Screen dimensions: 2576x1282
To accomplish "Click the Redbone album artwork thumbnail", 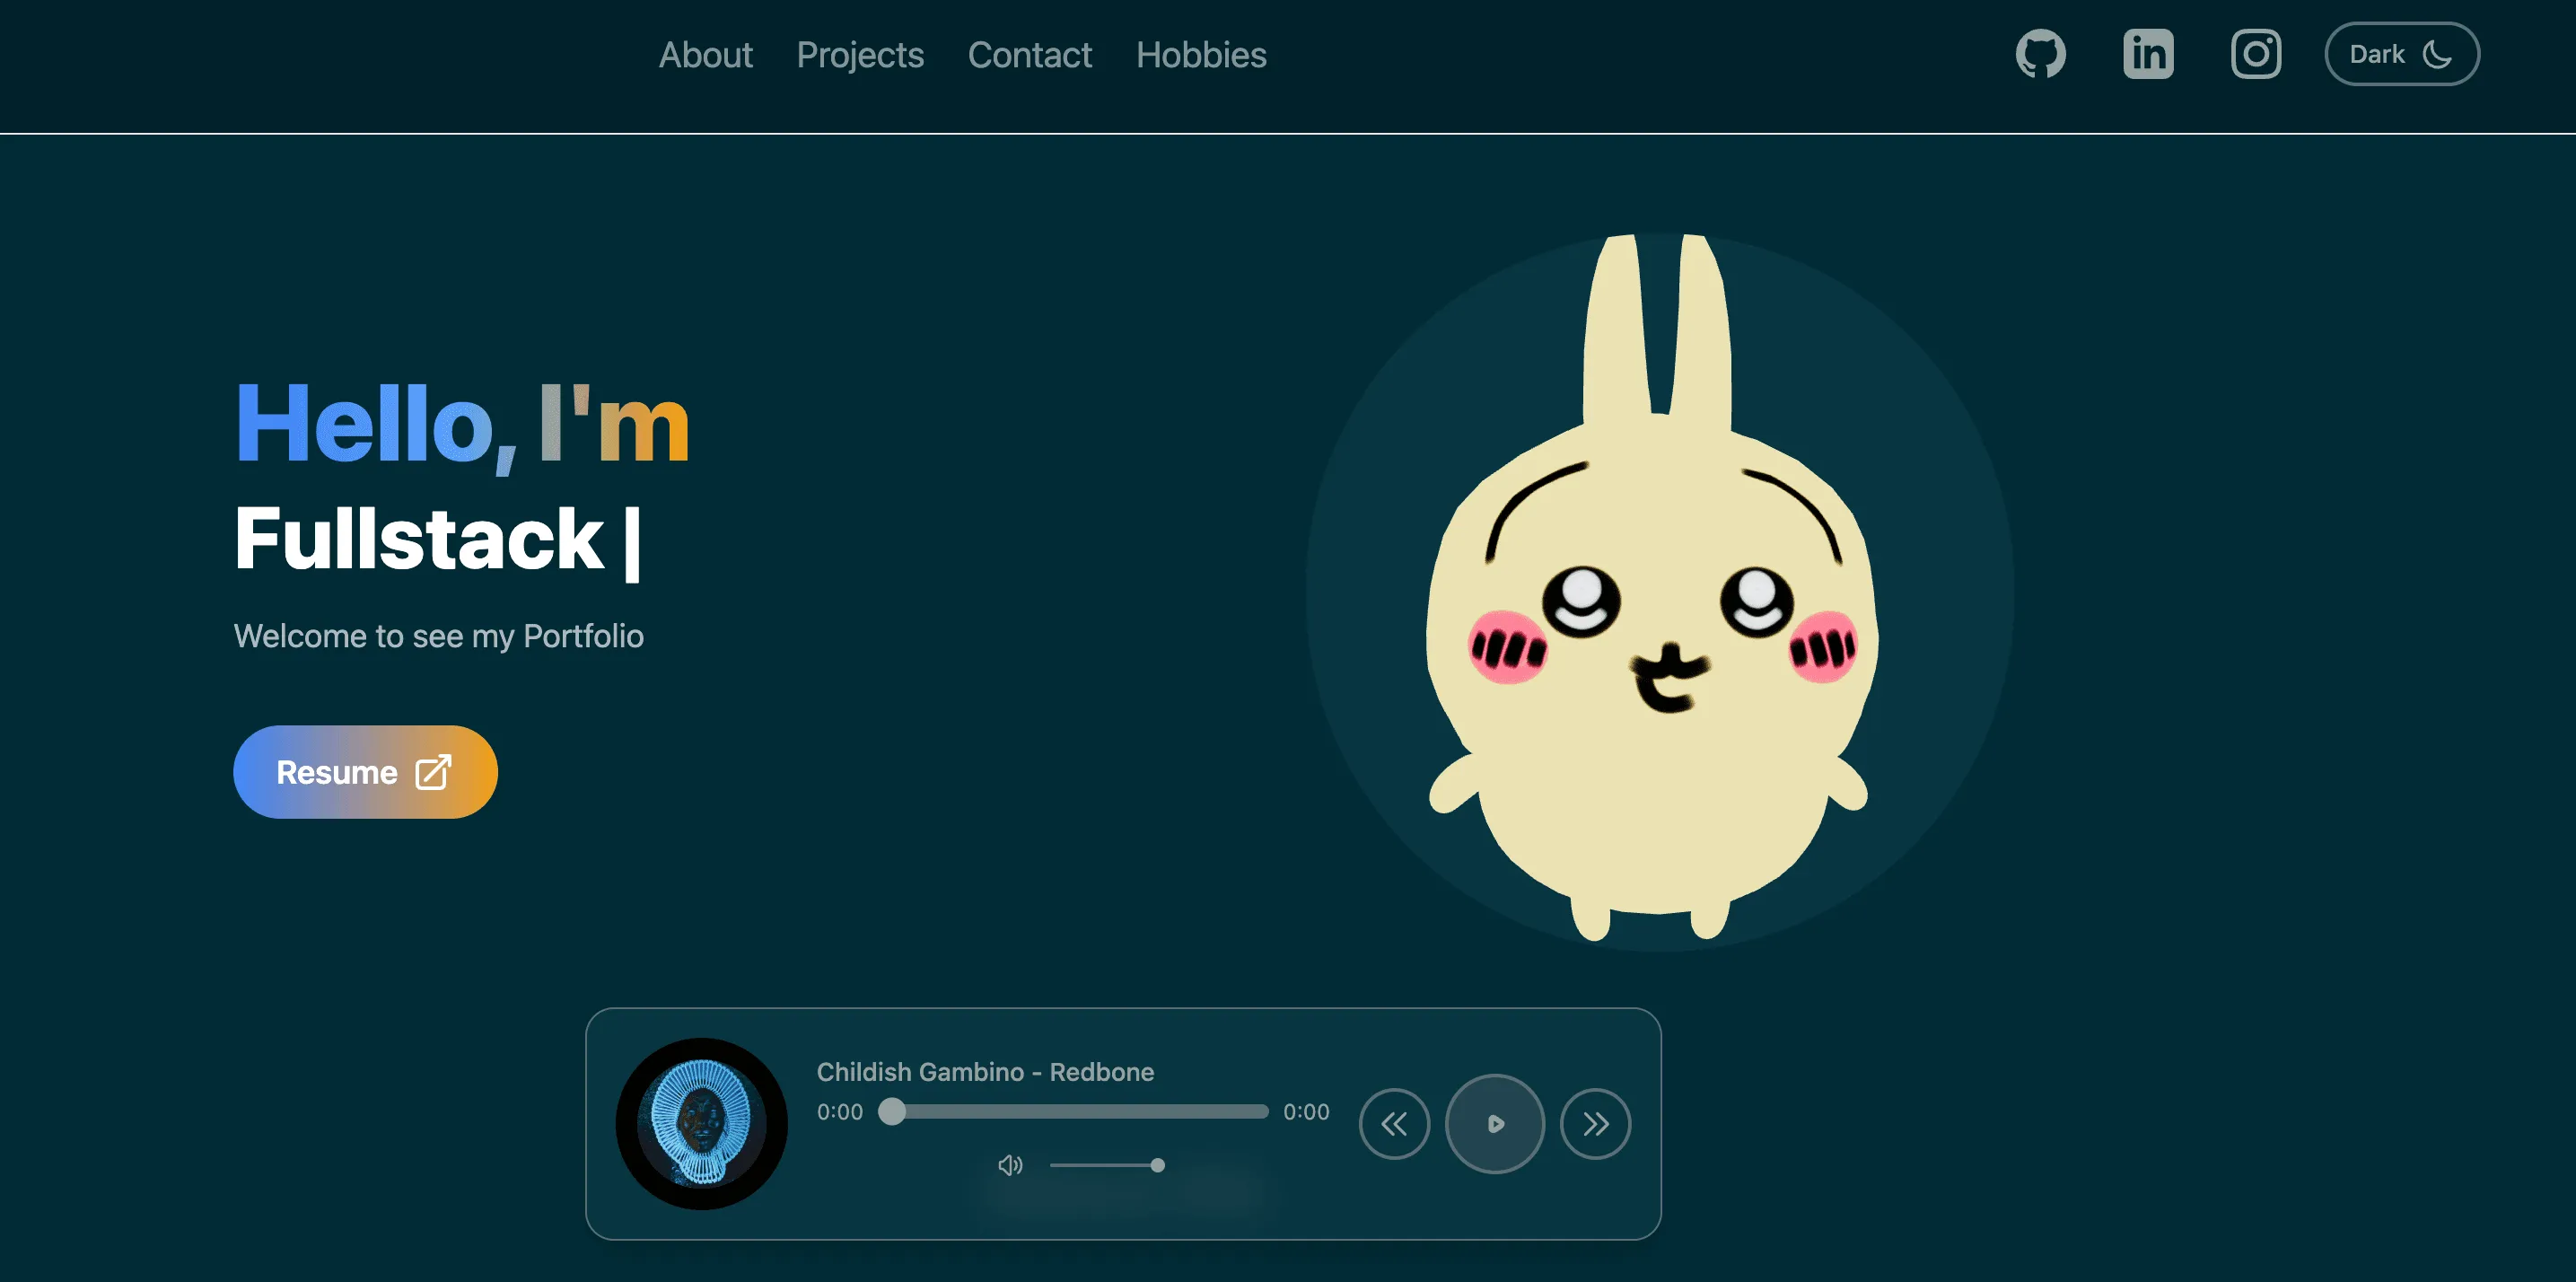I will click(703, 1125).
